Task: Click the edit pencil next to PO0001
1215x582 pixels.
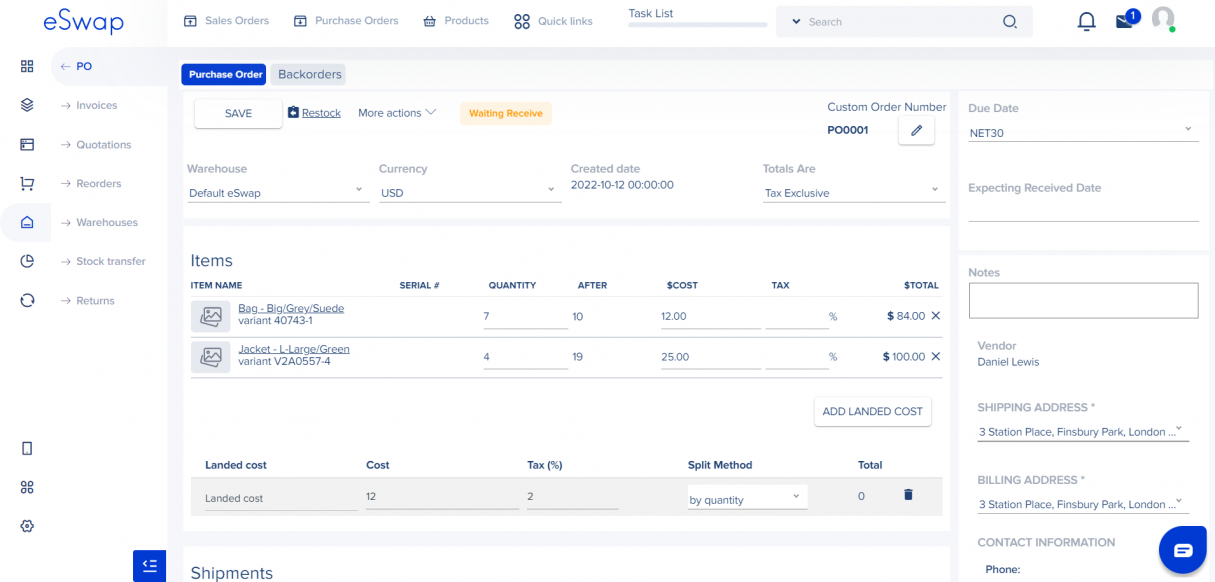Action: click(x=916, y=130)
